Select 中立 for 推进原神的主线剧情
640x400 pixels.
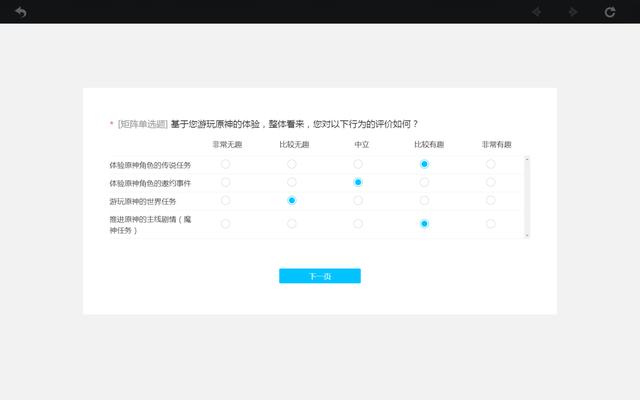[358, 224]
